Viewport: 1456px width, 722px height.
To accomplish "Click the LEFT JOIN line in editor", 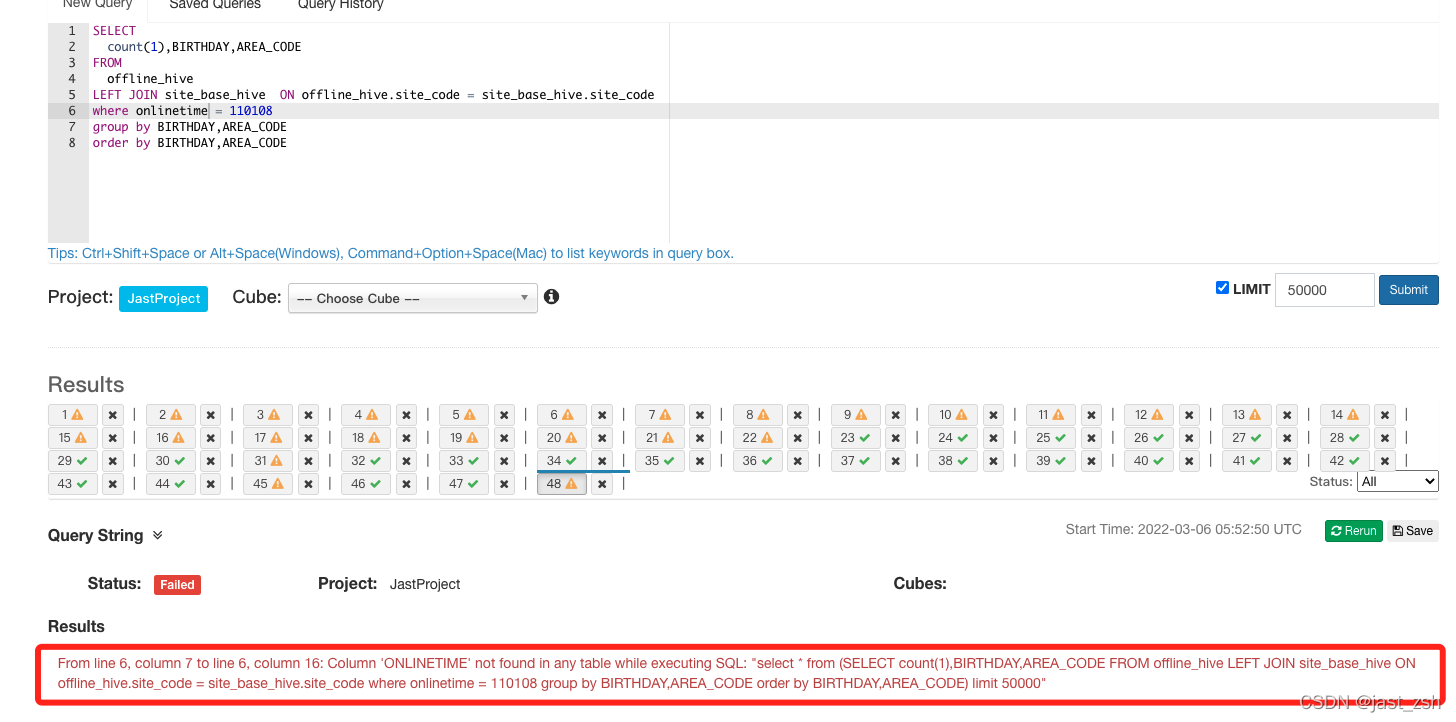I will tap(373, 95).
